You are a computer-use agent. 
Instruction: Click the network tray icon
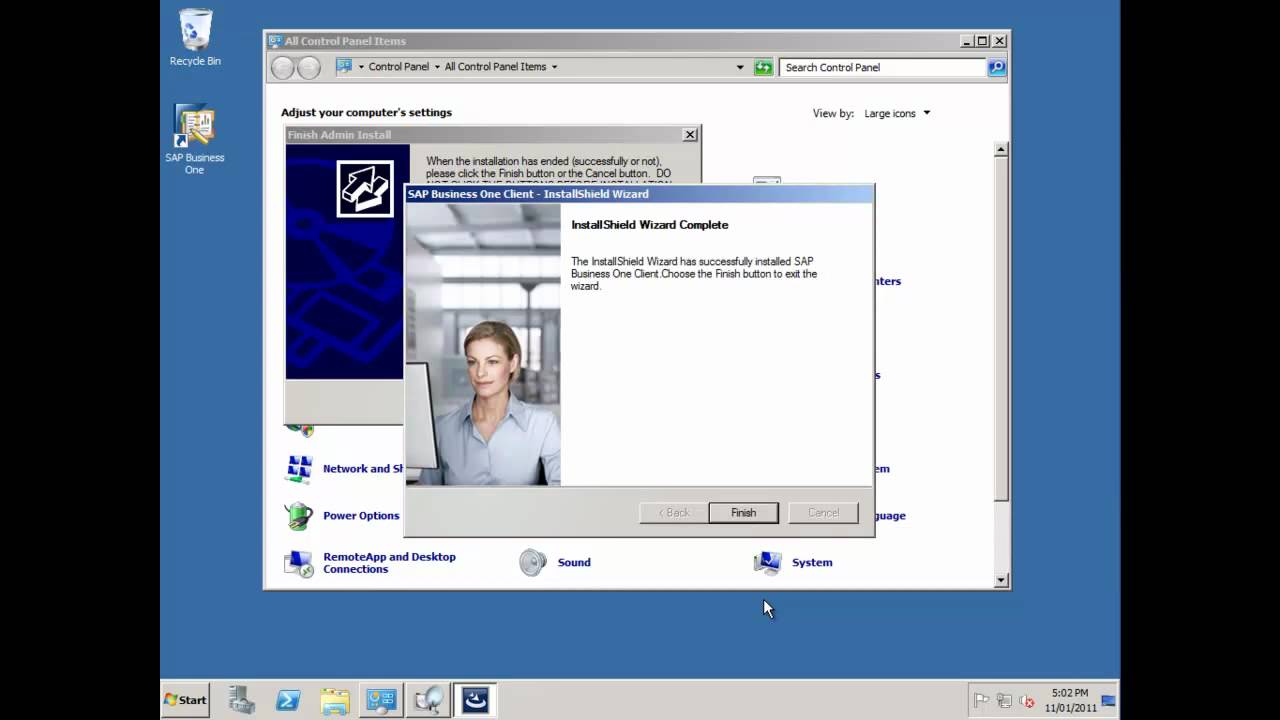[x=1004, y=701]
